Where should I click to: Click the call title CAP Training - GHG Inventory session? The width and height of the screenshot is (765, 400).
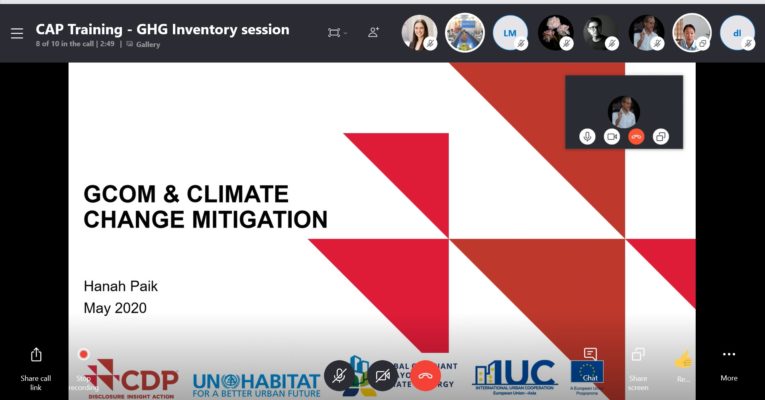pyautogui.click(x=162, y=29)
